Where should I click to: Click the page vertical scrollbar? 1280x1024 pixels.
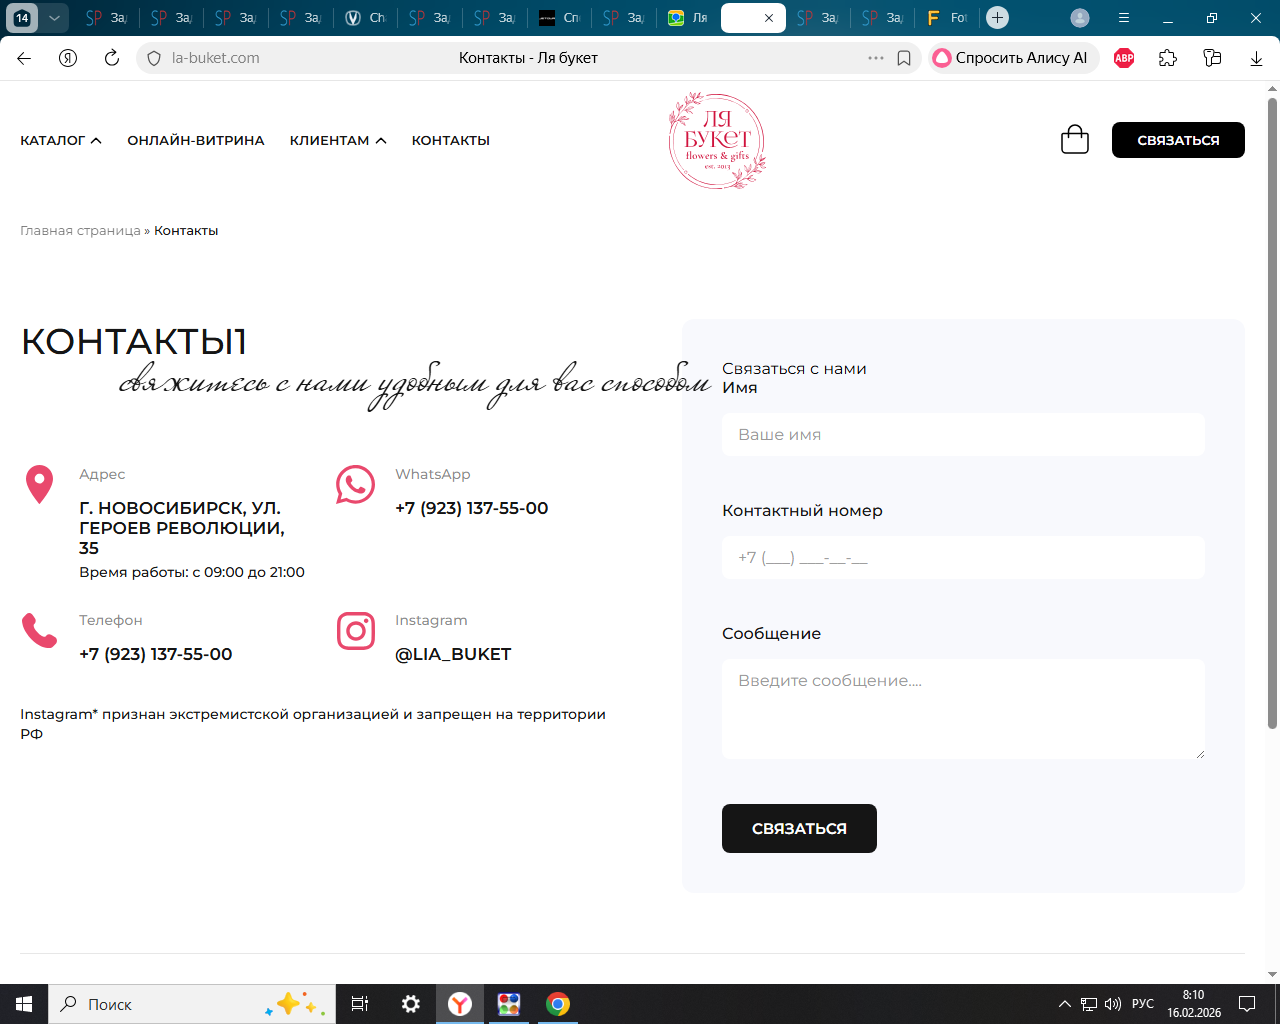(1273, 413)
